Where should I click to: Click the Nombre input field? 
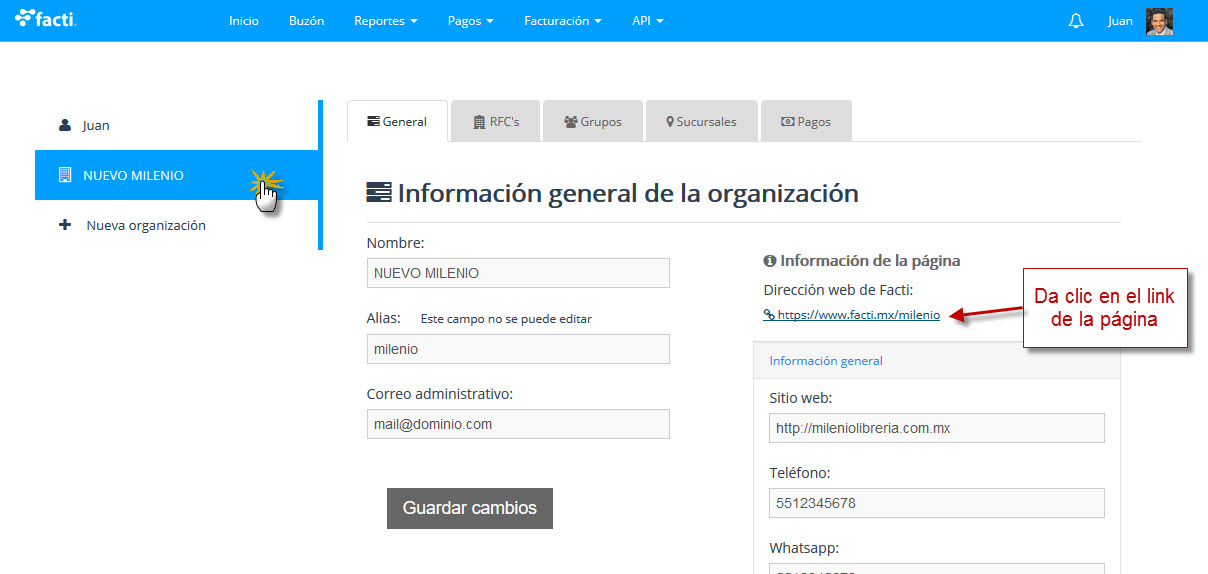tap(518, 273)
